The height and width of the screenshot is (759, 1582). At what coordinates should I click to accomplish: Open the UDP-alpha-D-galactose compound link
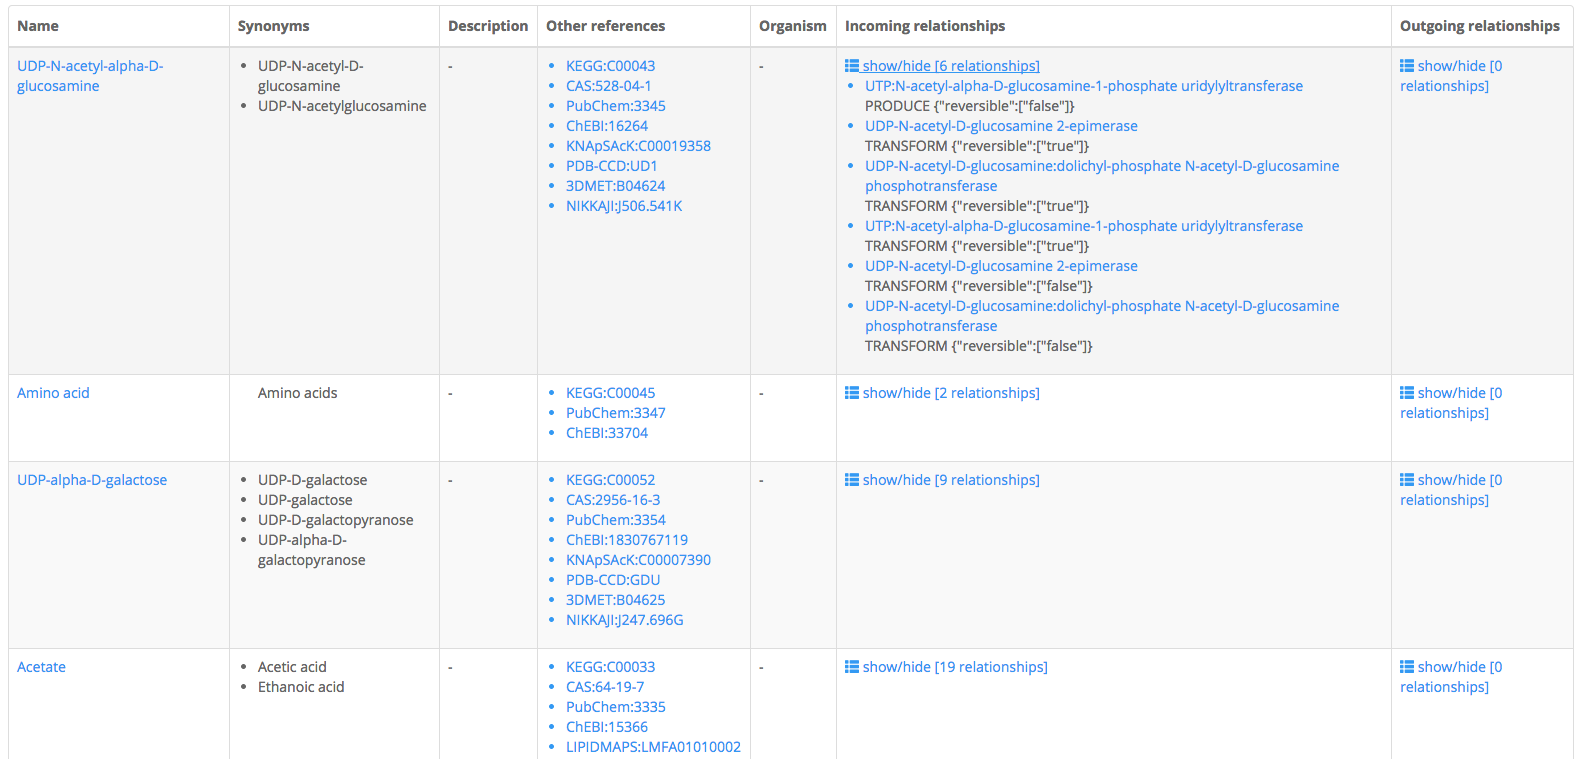(x=92, y=480)
